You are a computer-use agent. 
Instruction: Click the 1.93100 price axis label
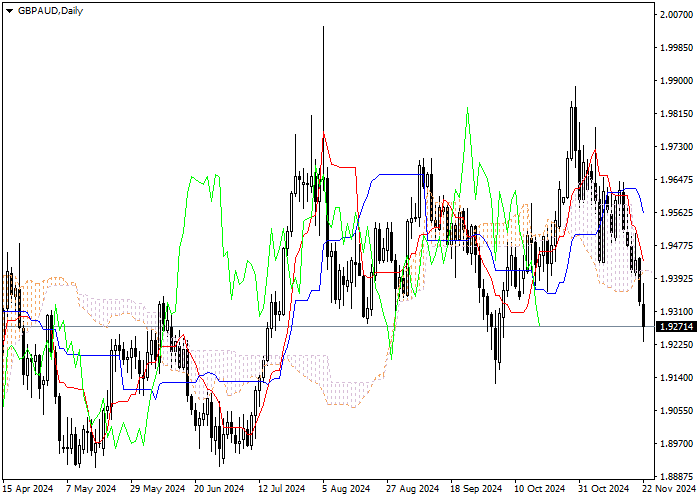pyautogui.click(x=676, y=312)
